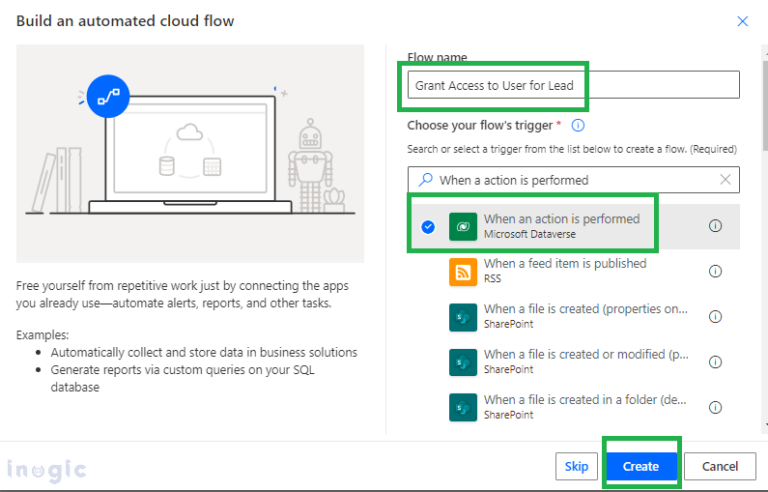The height and width of the screenshot is (492, 768).
Task: Click the Create button
Action: [641, 466]
